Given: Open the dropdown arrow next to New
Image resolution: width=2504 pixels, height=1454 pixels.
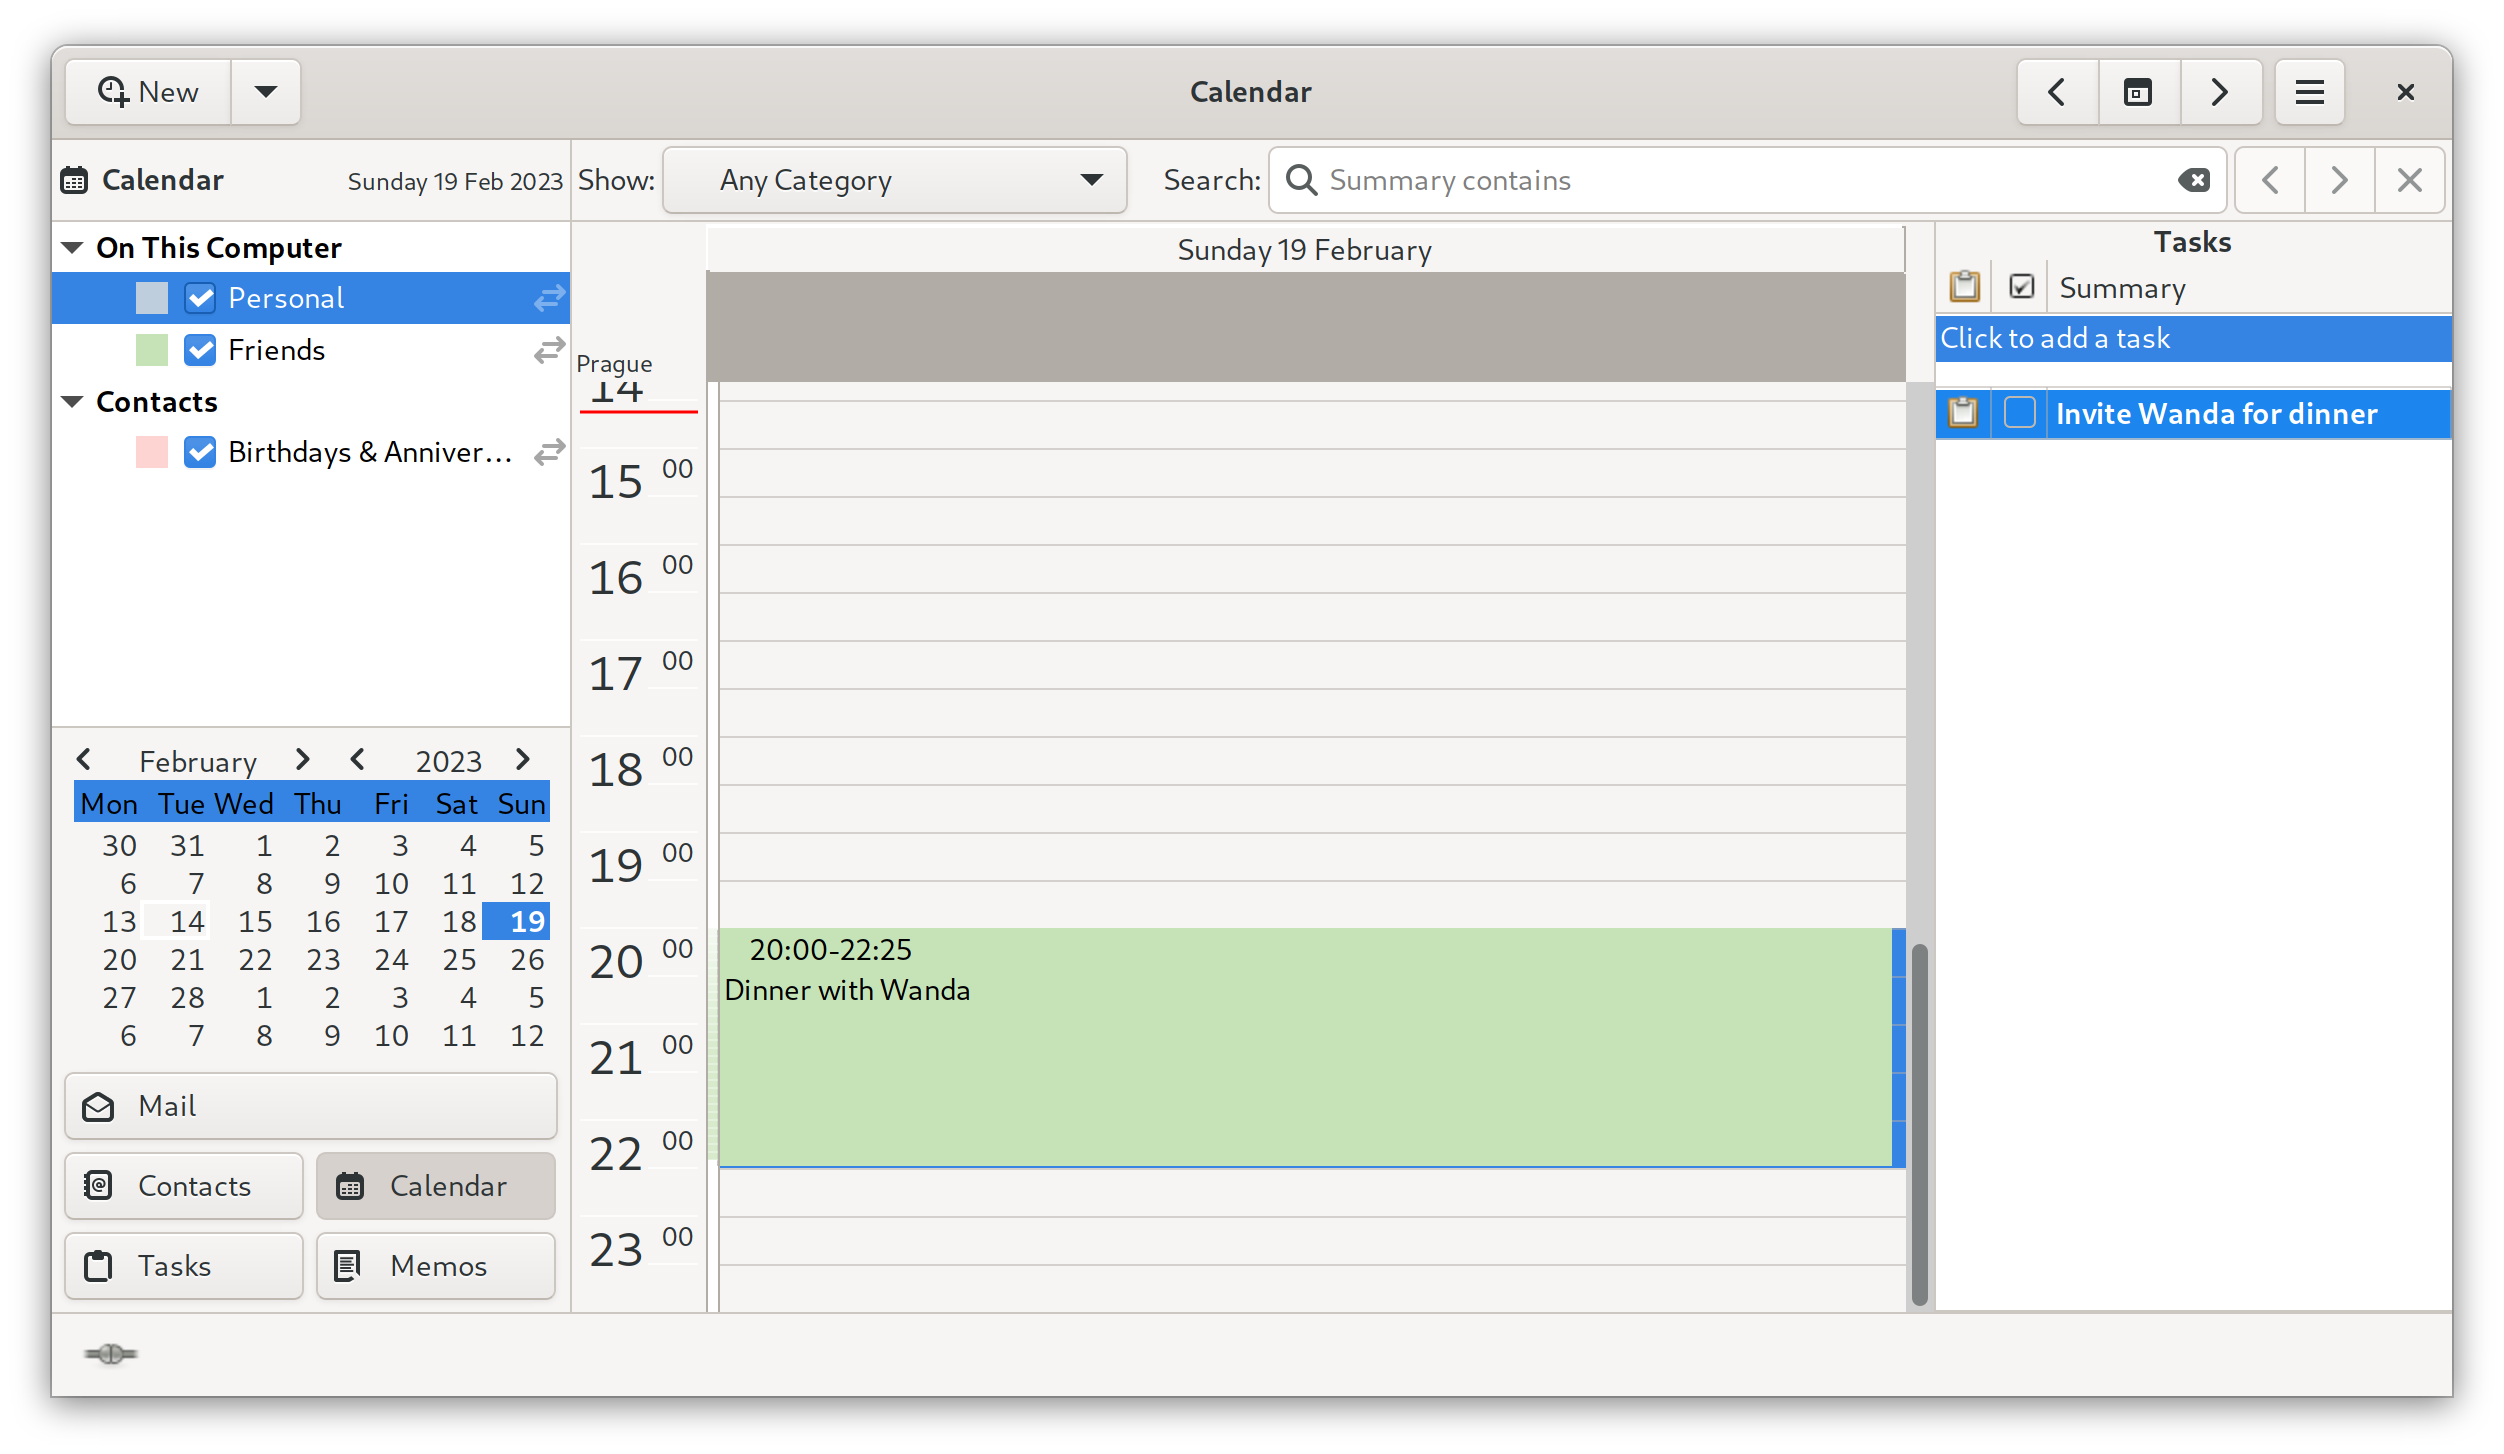Looking at the screenshot, I should click(265, 92).
